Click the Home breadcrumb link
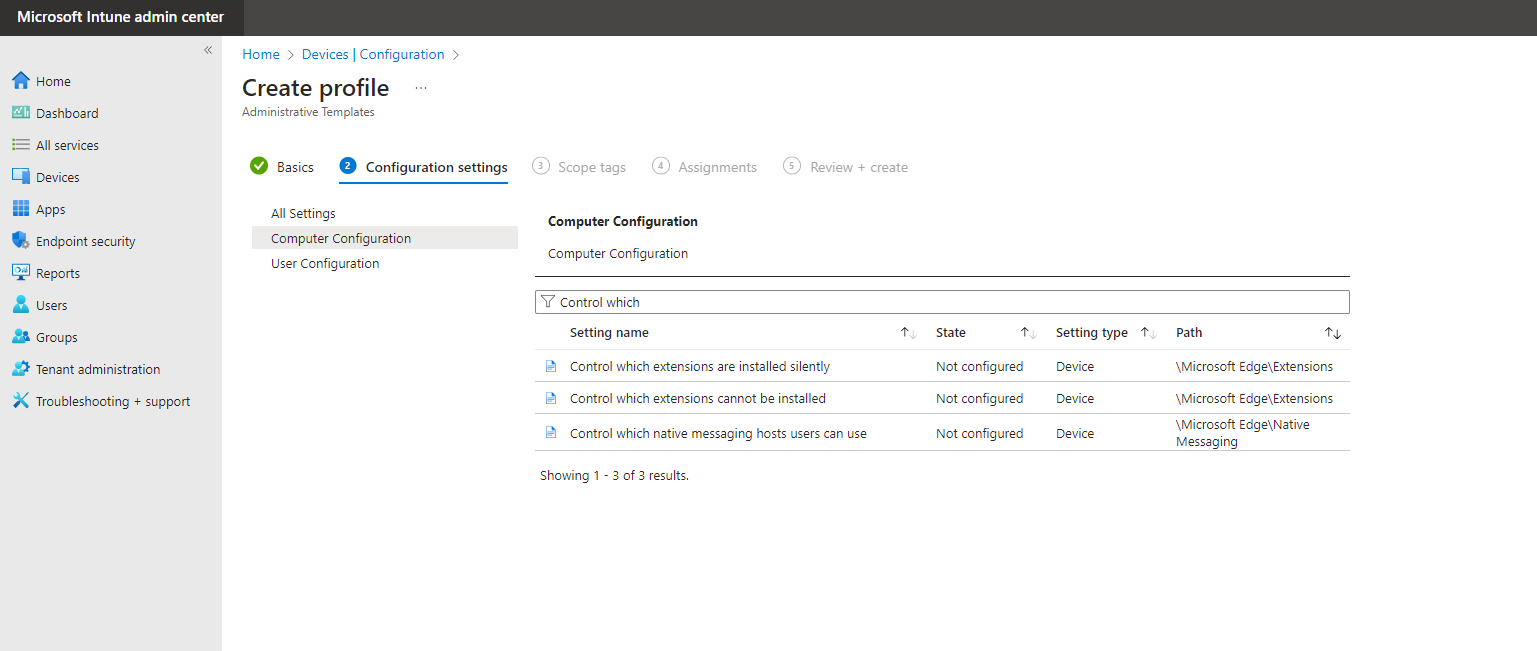 [x=261, y=54]
